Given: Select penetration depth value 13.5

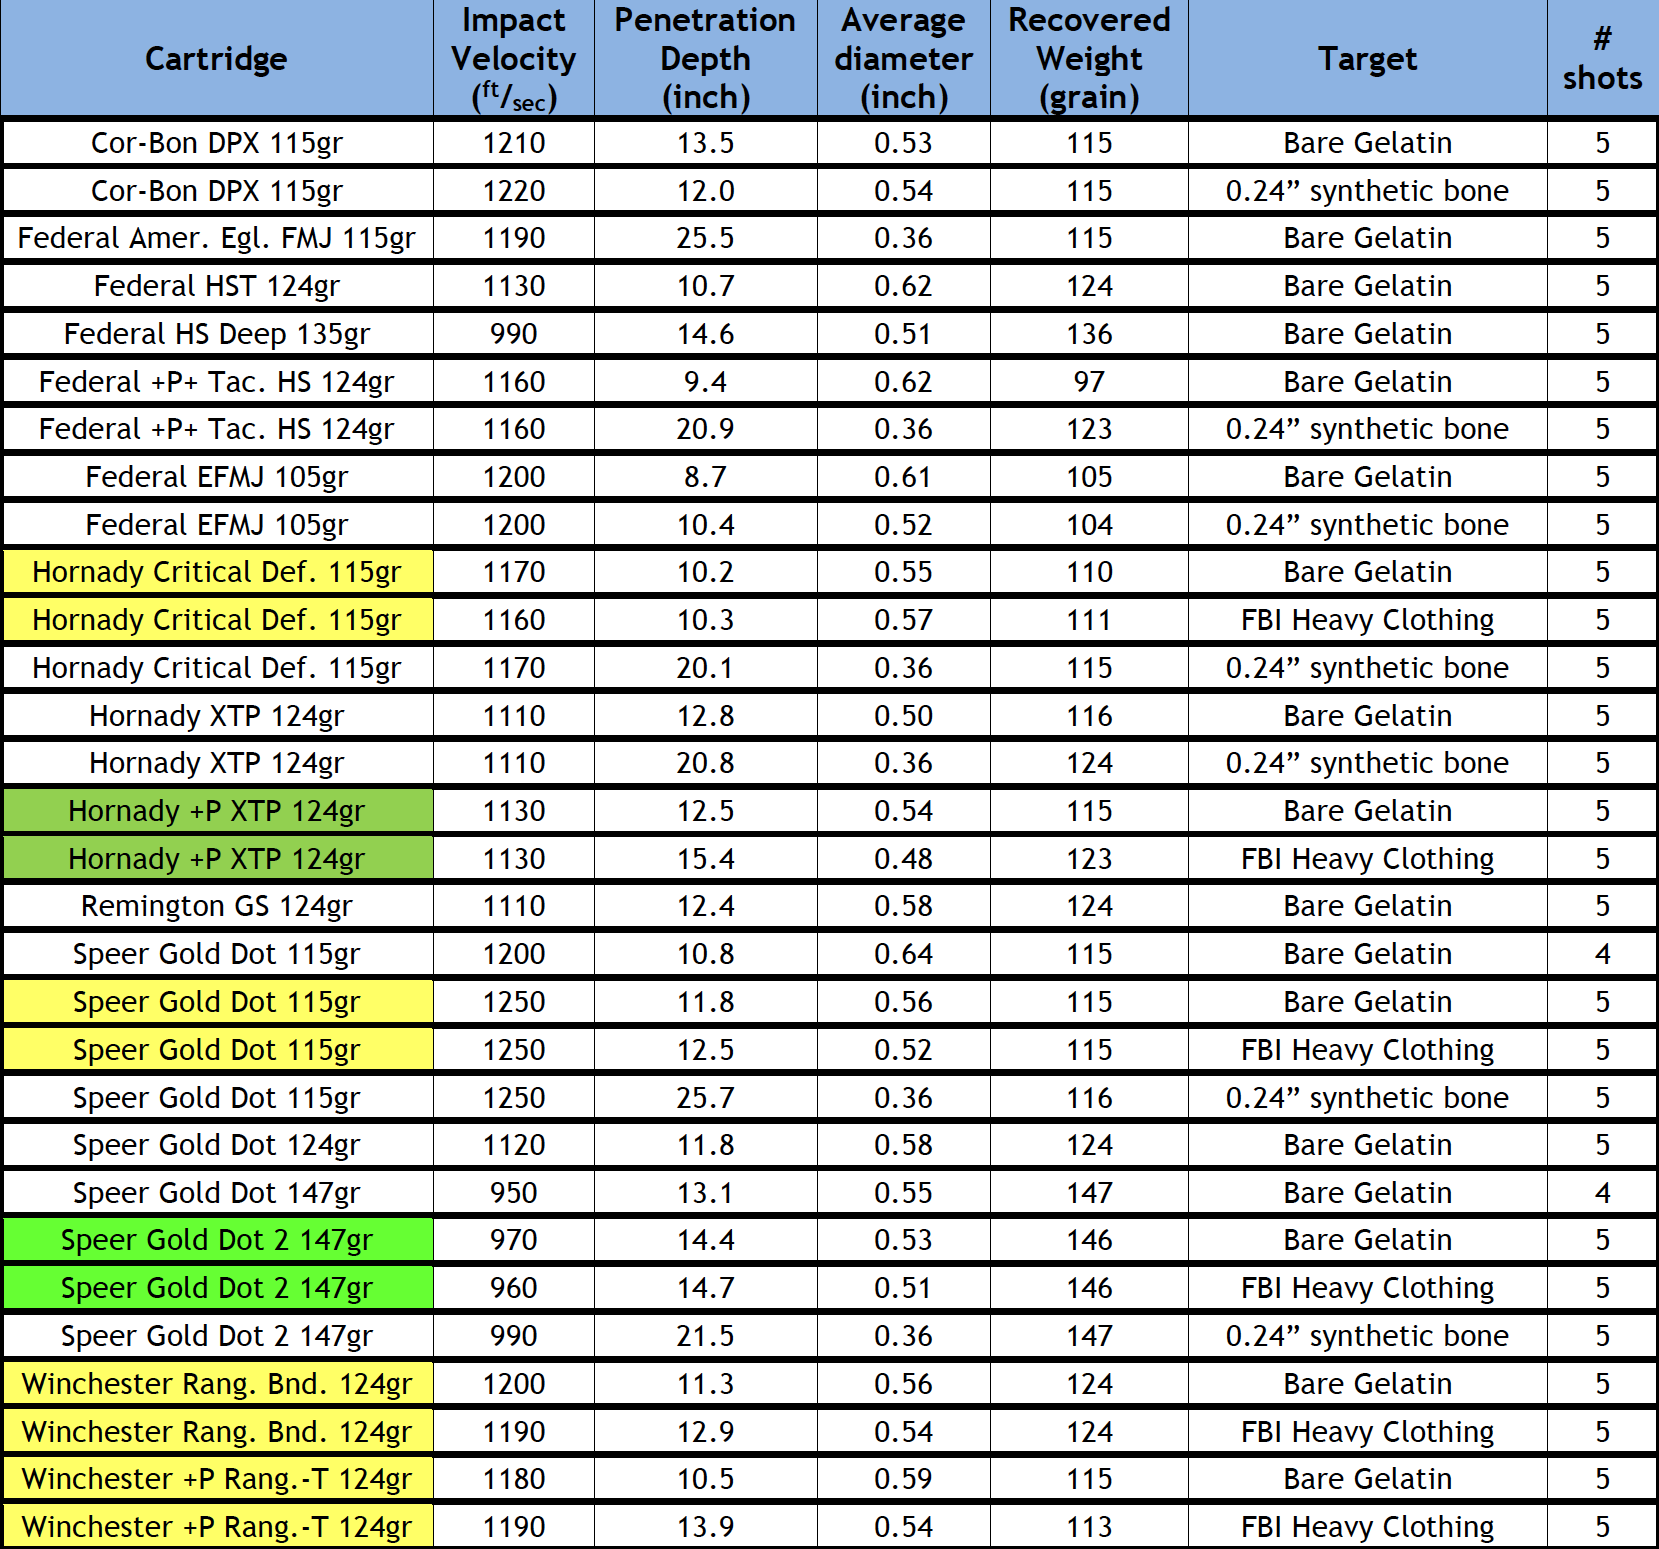Looking at the screenshot, I should (x=705, y=143).
